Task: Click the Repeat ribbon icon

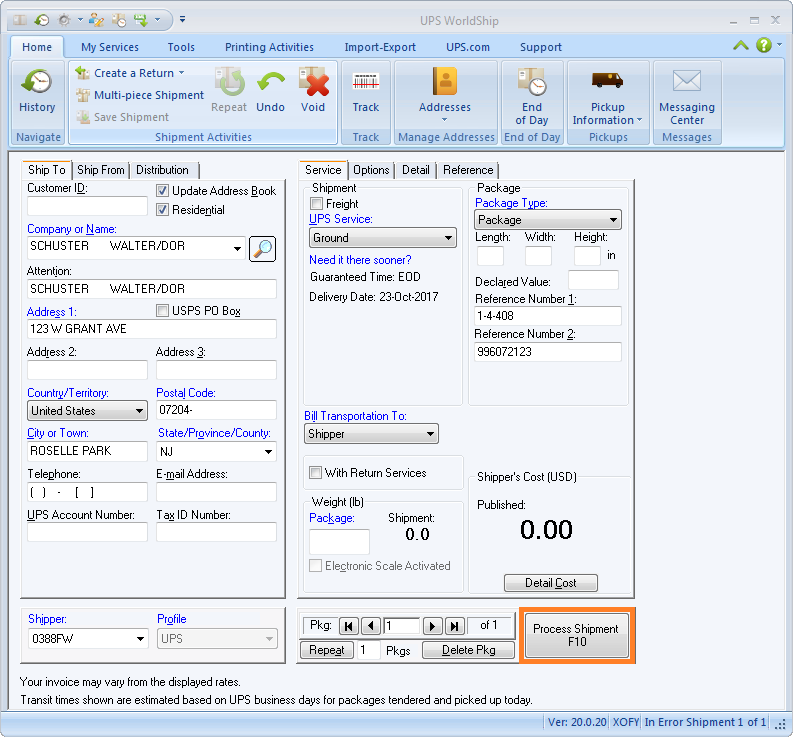Action: coord(230,82)
